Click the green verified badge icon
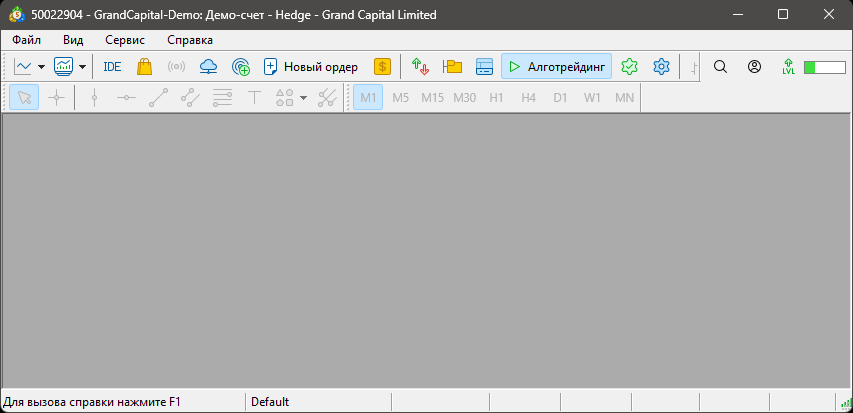853x413 pixels. point(629,67)
